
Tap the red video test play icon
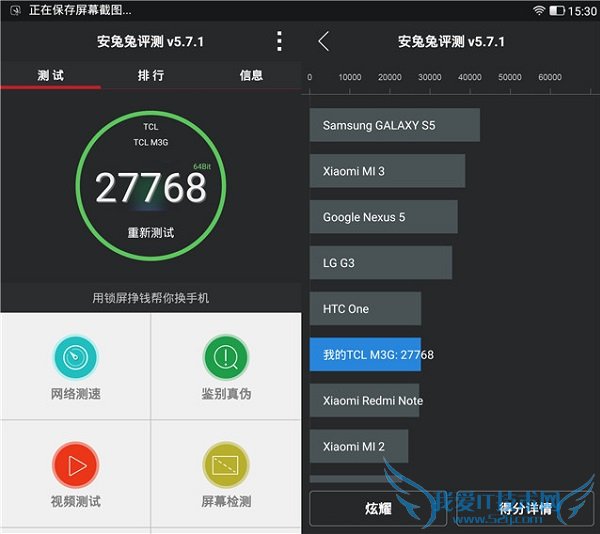(x=76, y=465)
